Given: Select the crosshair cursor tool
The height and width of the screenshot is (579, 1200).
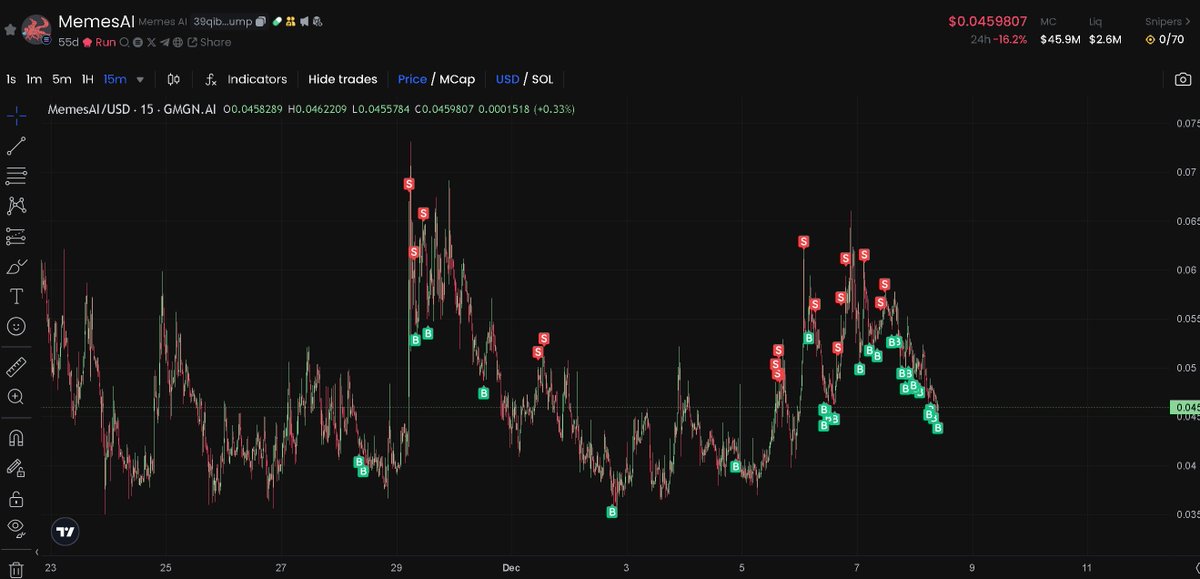Looking at the screenshot, I should [x=16, y=116].
